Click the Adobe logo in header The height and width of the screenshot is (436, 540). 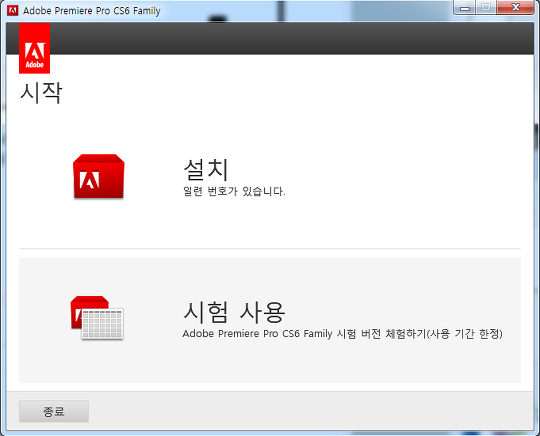coord(34,48)
